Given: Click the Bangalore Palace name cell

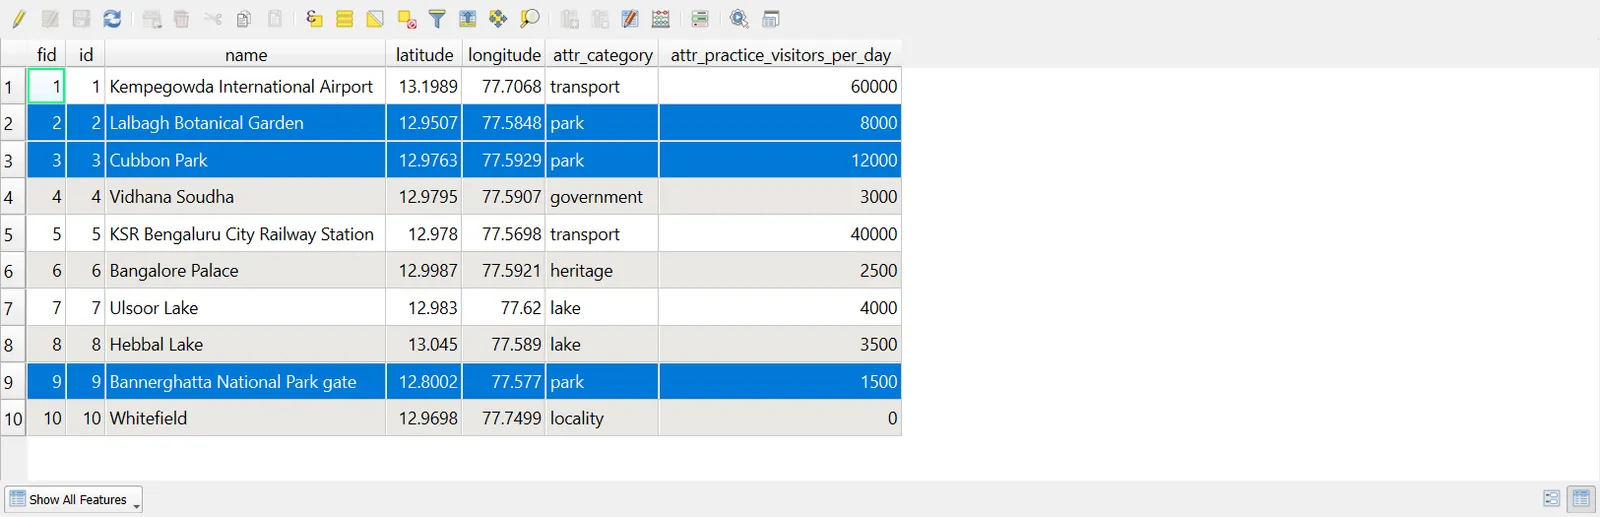Looking at the screenshot, I should pyautogui.click(x=245, y=271).
